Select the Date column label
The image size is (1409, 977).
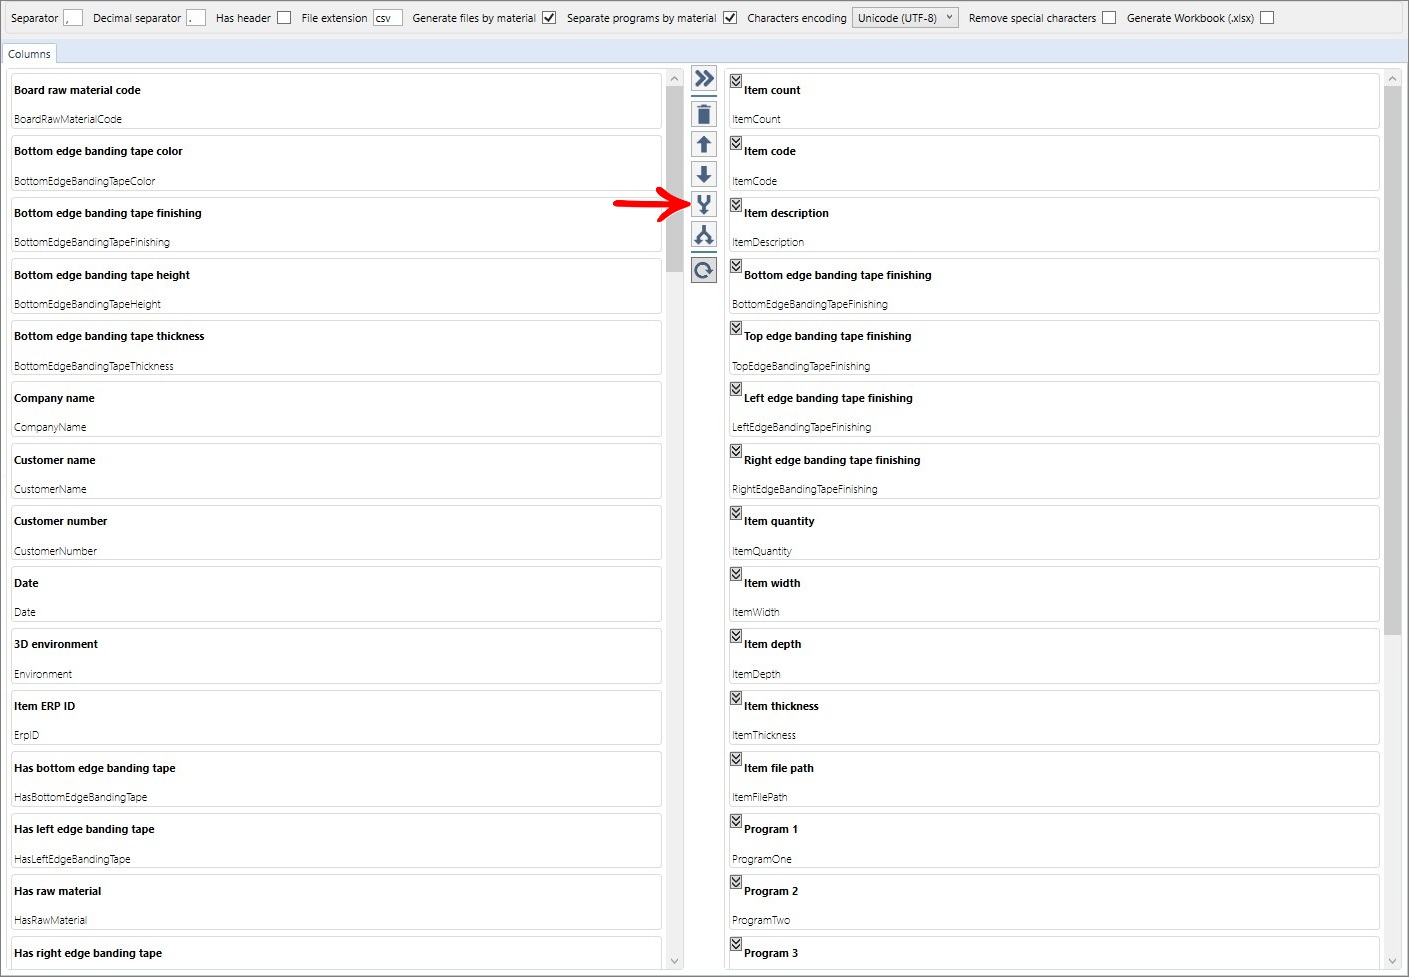click(x=26, y=583)
